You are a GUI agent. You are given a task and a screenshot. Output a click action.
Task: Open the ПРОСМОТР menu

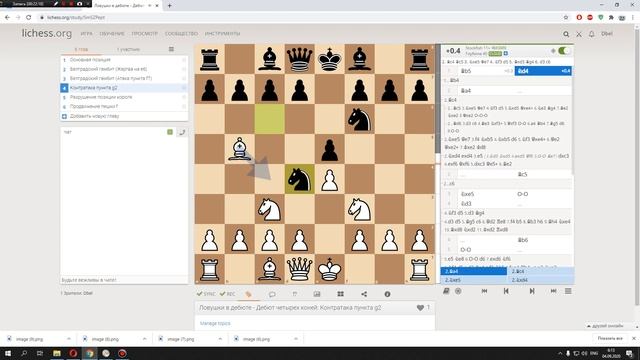tap(144, 33)
